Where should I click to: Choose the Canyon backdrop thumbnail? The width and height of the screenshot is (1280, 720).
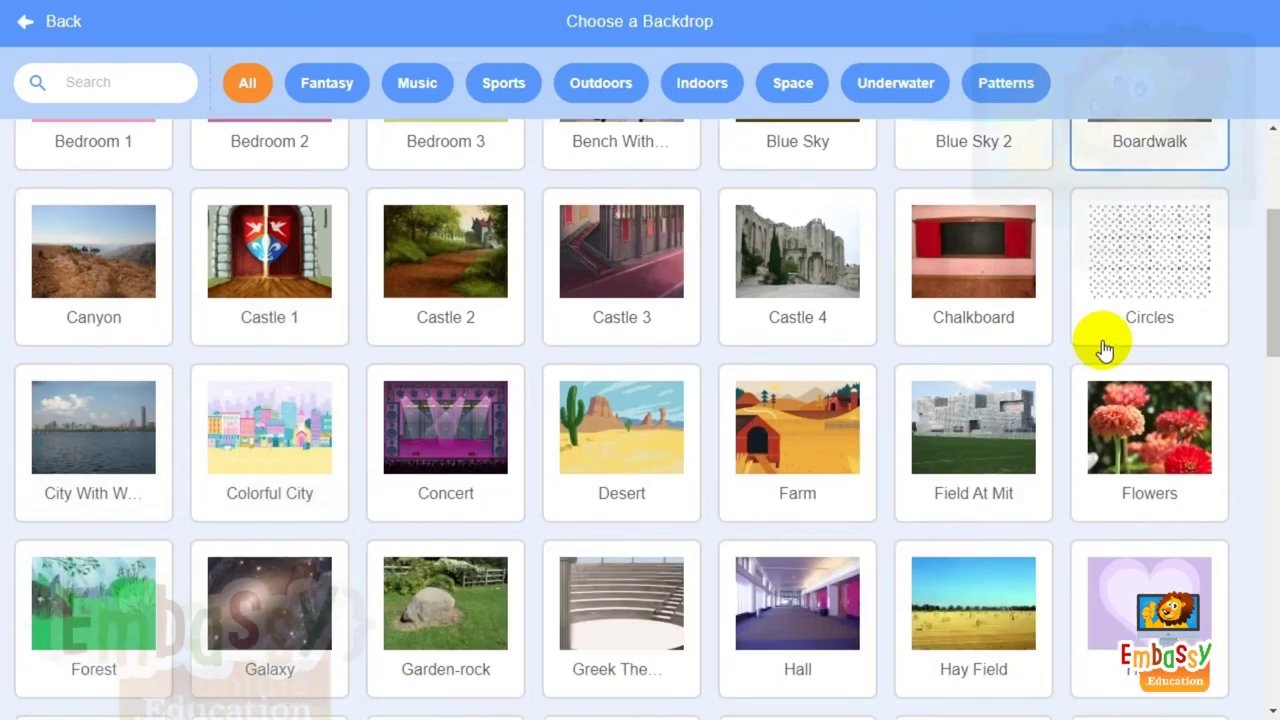94,252
